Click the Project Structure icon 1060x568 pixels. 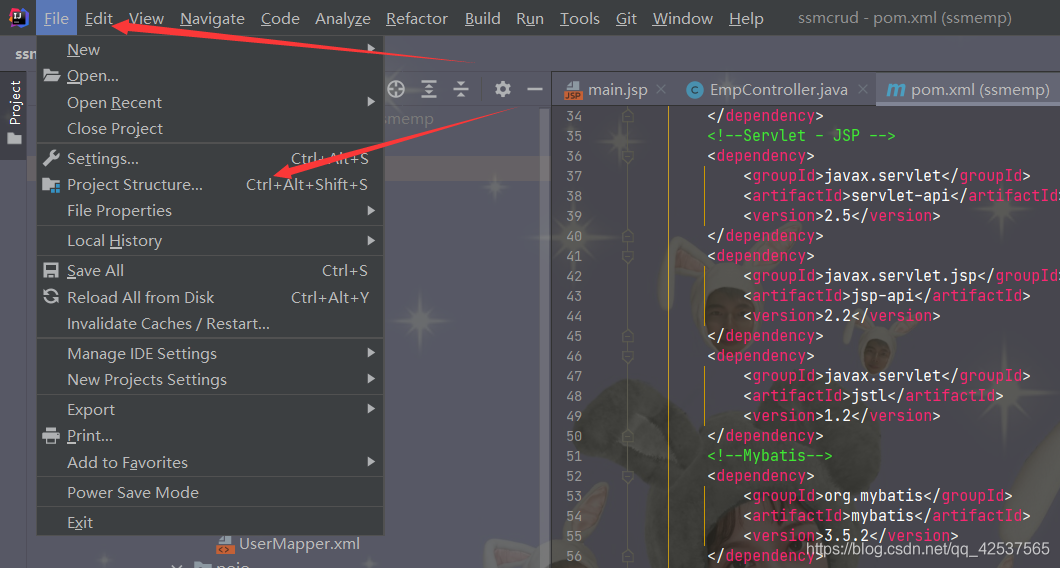point(51,185)
